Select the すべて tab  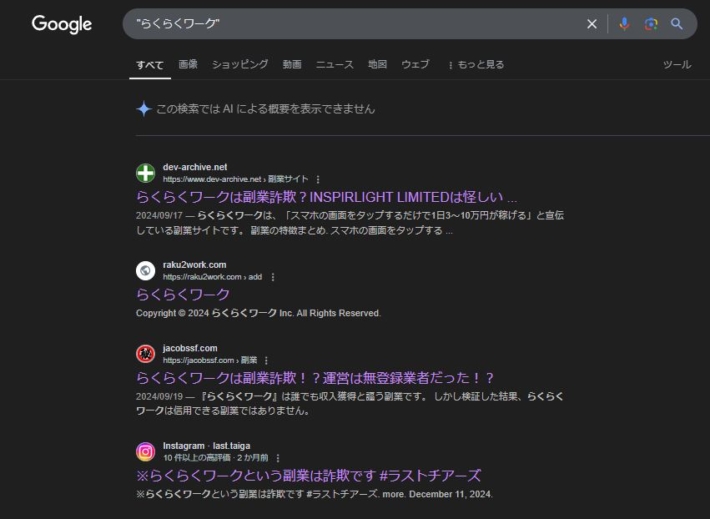[150, 65]
